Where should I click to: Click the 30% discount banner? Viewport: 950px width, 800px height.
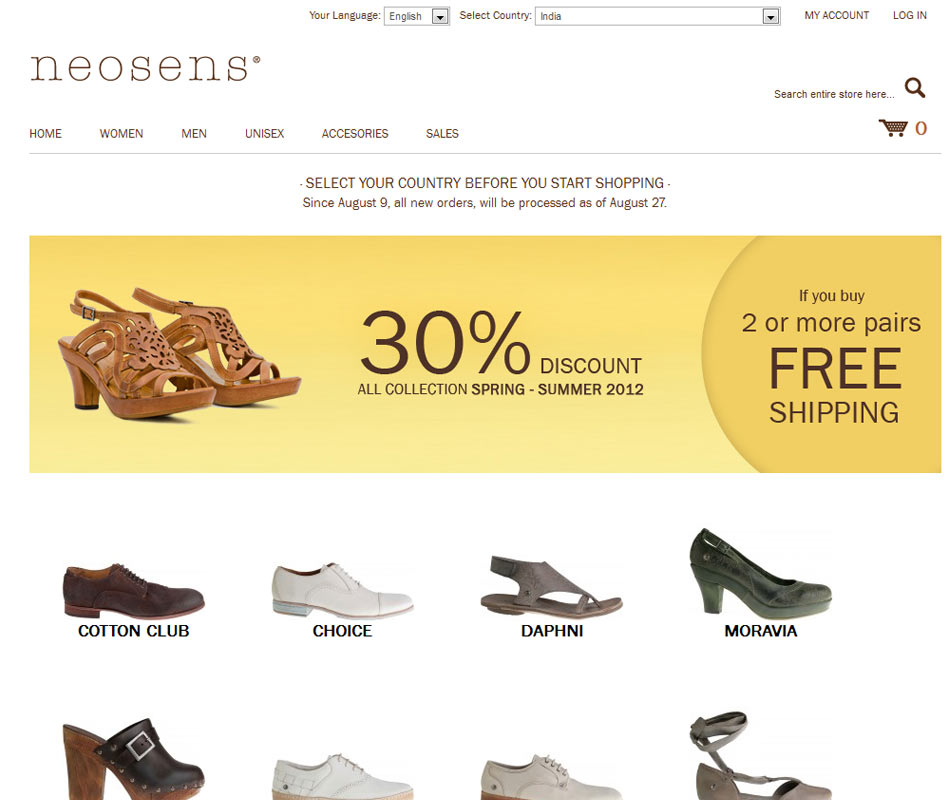[485, 354]
